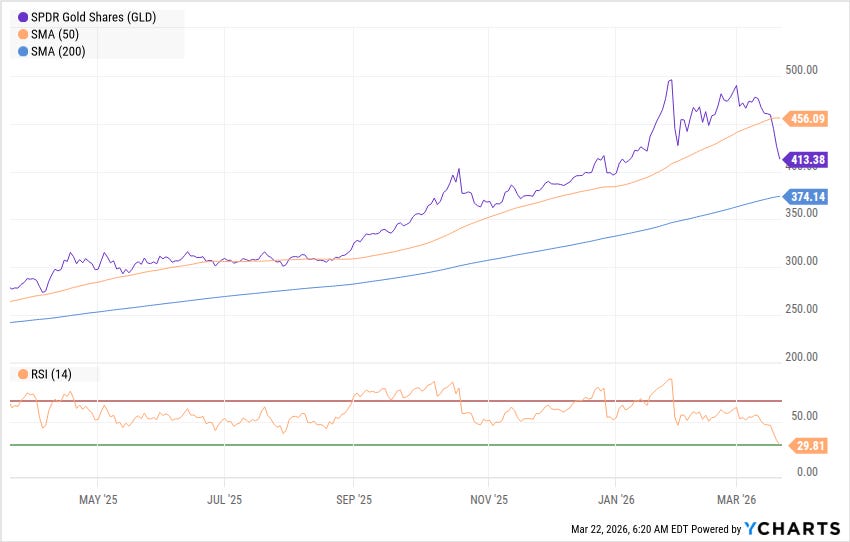This screenshot has height=542, width=850.
Task: Click the JAN '26 x-axis label
Action: pyautogui.click(x=616, y=500)
